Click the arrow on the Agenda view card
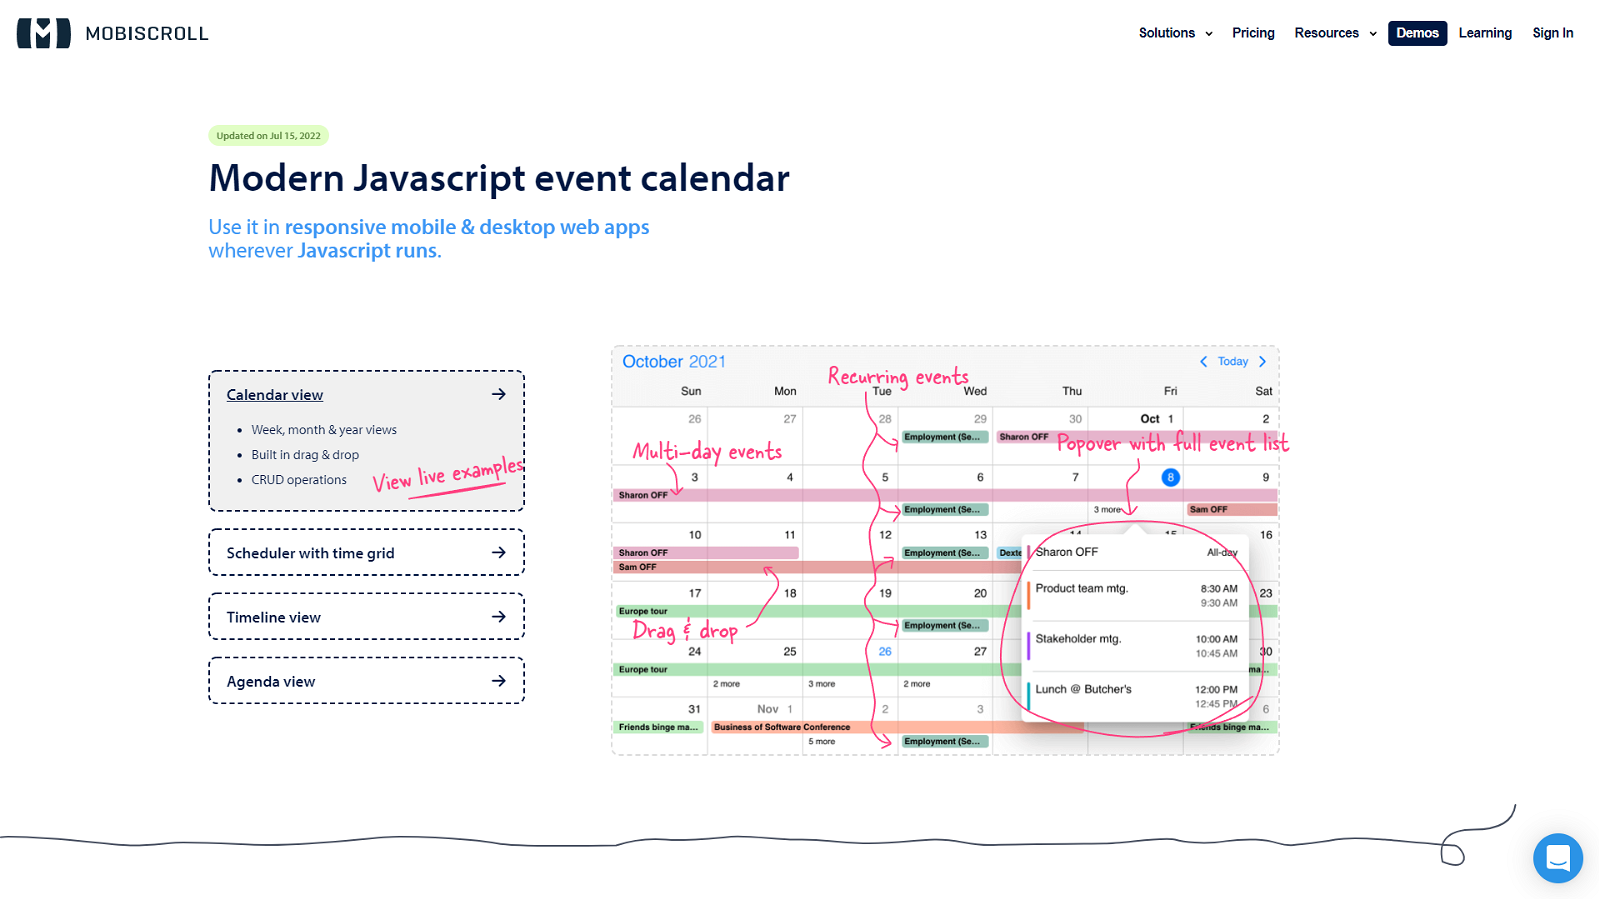Image resolution: width=1600 pixels, height=900 pixels. point(499,680)
